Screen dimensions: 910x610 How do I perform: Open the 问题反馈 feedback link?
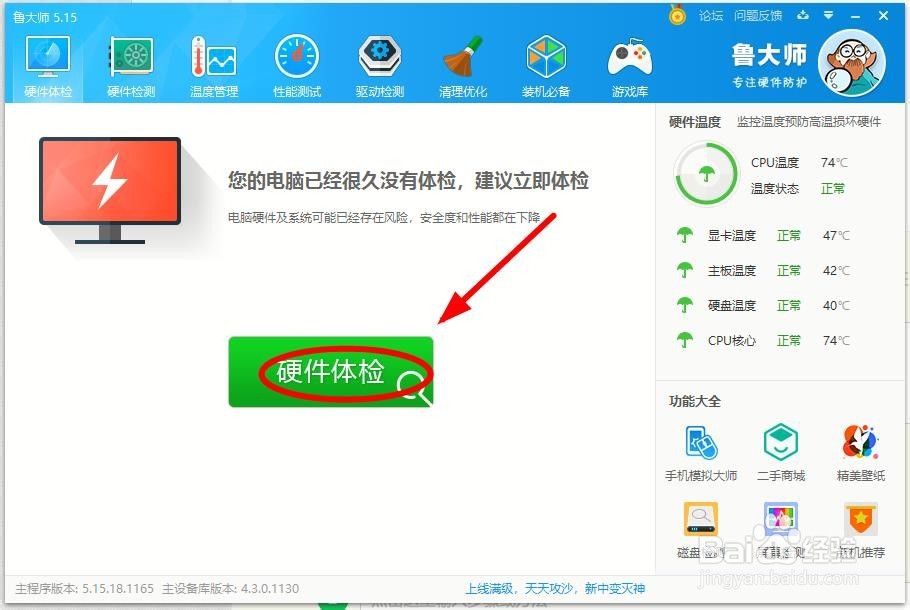(x=758, y=16)
